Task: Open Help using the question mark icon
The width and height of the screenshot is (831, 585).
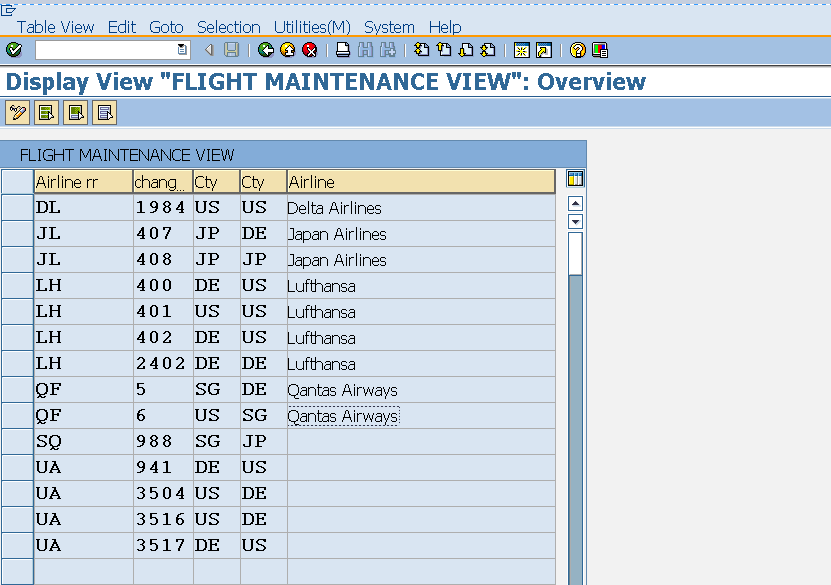Action: 576,50
